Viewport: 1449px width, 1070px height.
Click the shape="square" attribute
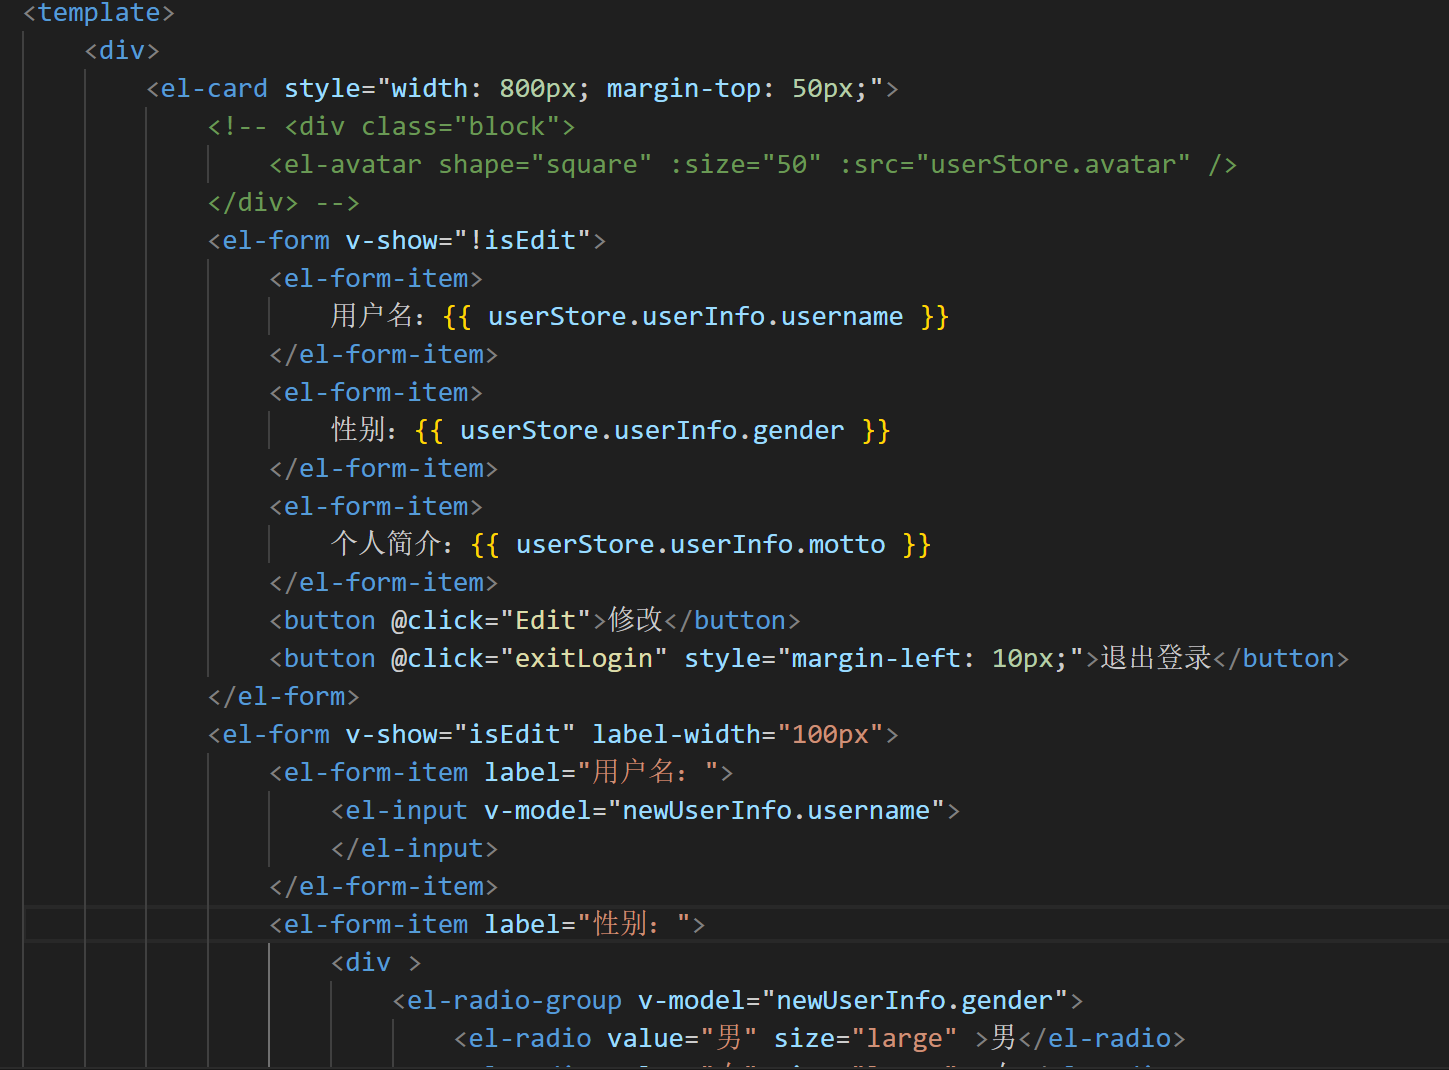(x=545, y=165)
